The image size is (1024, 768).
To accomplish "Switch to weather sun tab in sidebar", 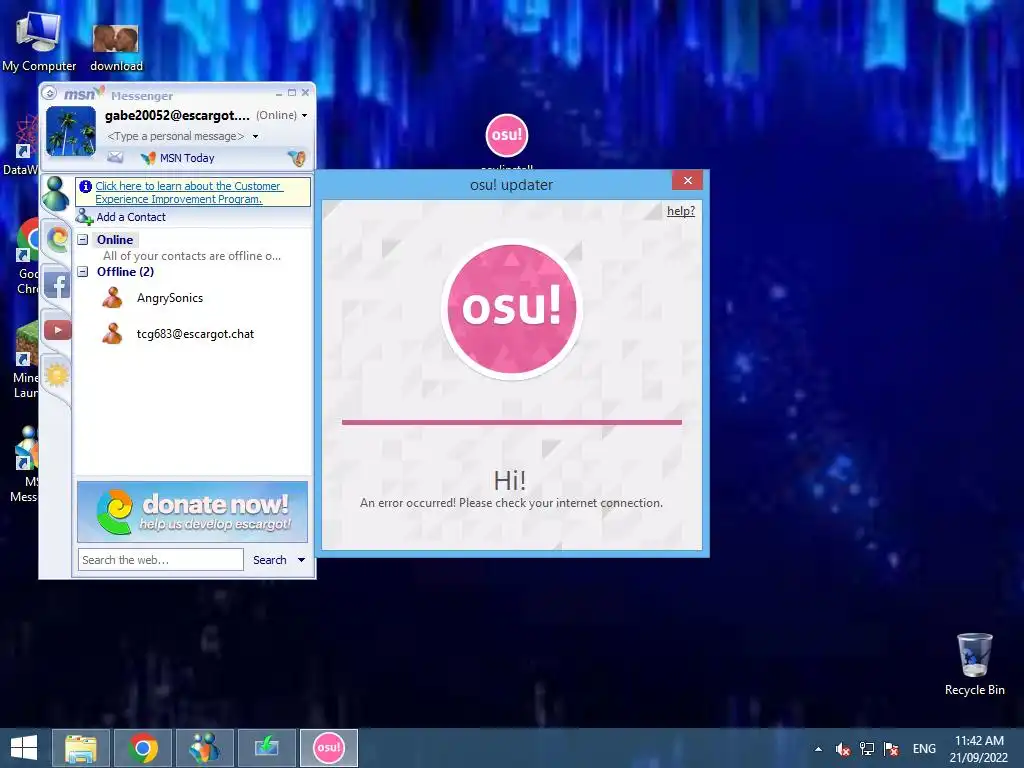I will click(57, 375).
